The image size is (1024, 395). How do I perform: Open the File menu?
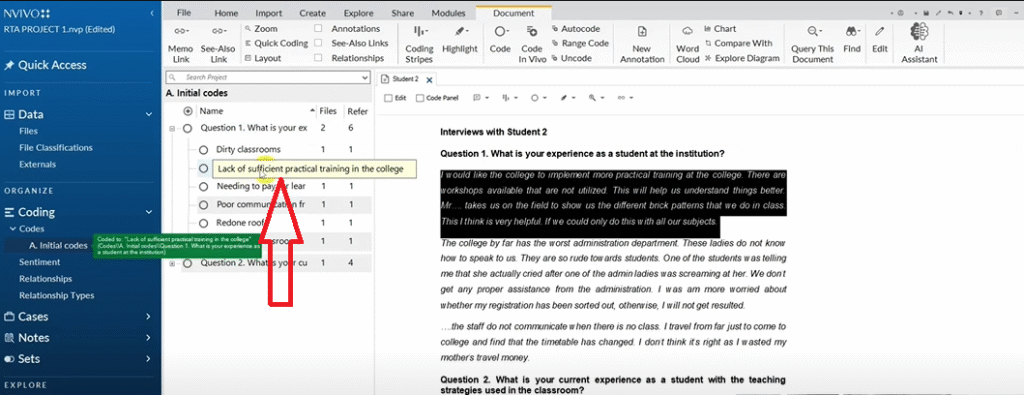click(184, 13)
